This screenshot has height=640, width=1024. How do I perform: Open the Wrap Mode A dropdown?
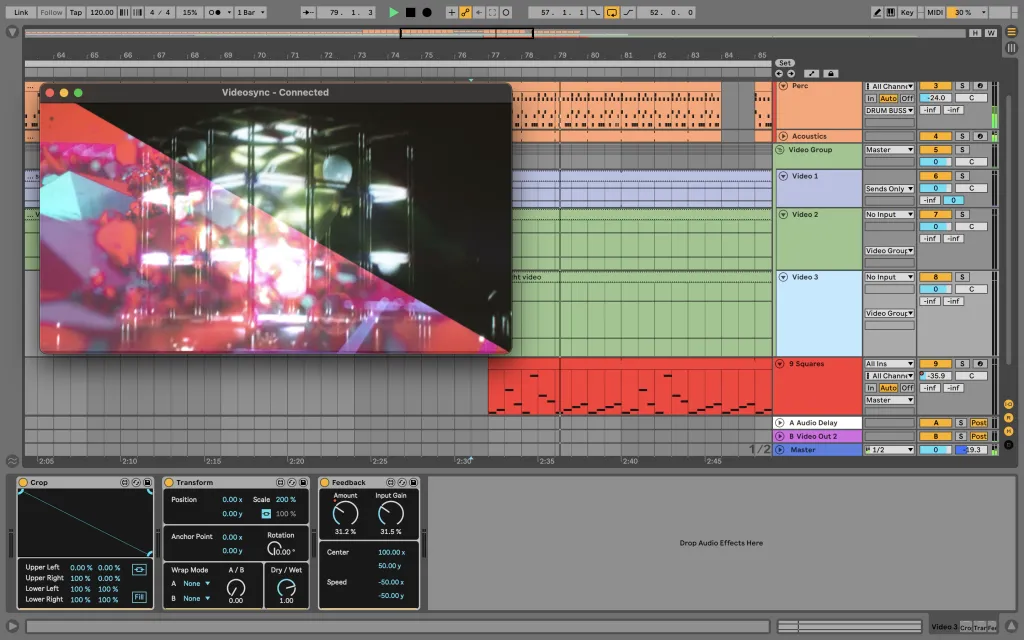(196, 583)
